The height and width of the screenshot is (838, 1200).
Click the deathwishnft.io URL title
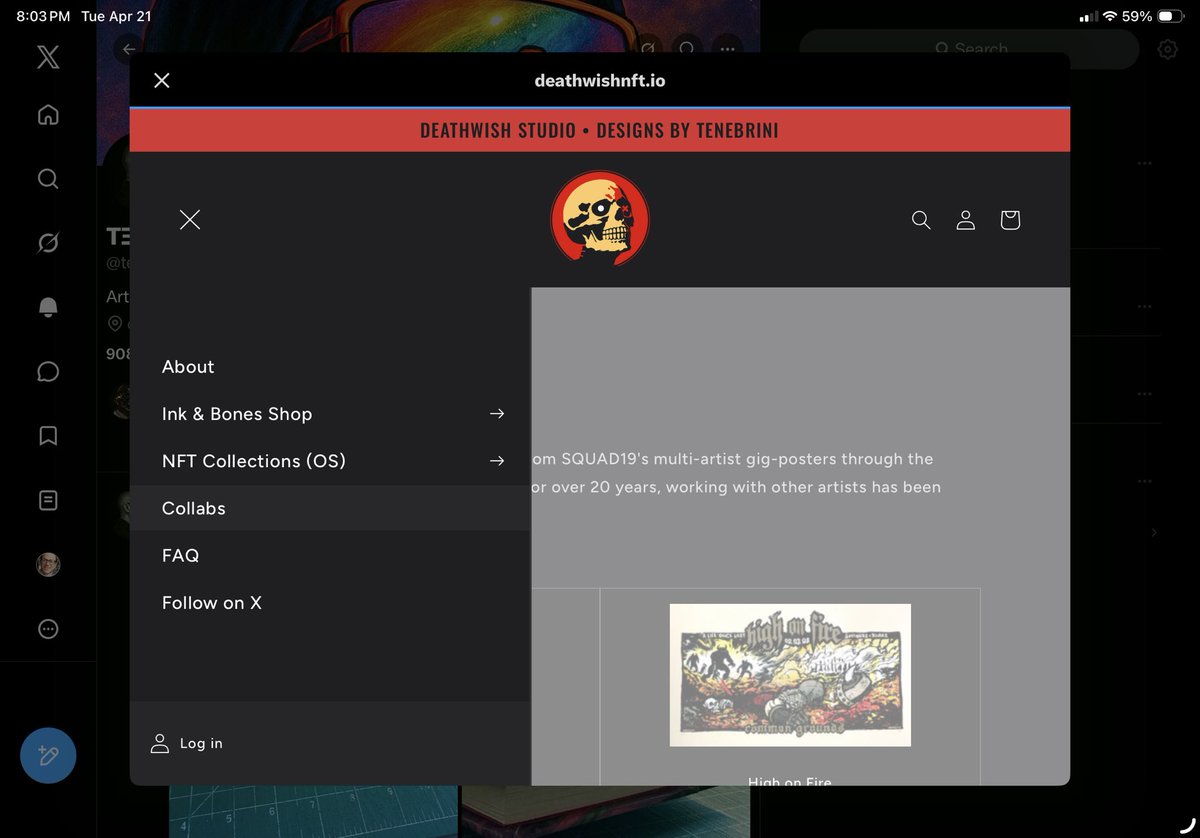coord(600,80)
